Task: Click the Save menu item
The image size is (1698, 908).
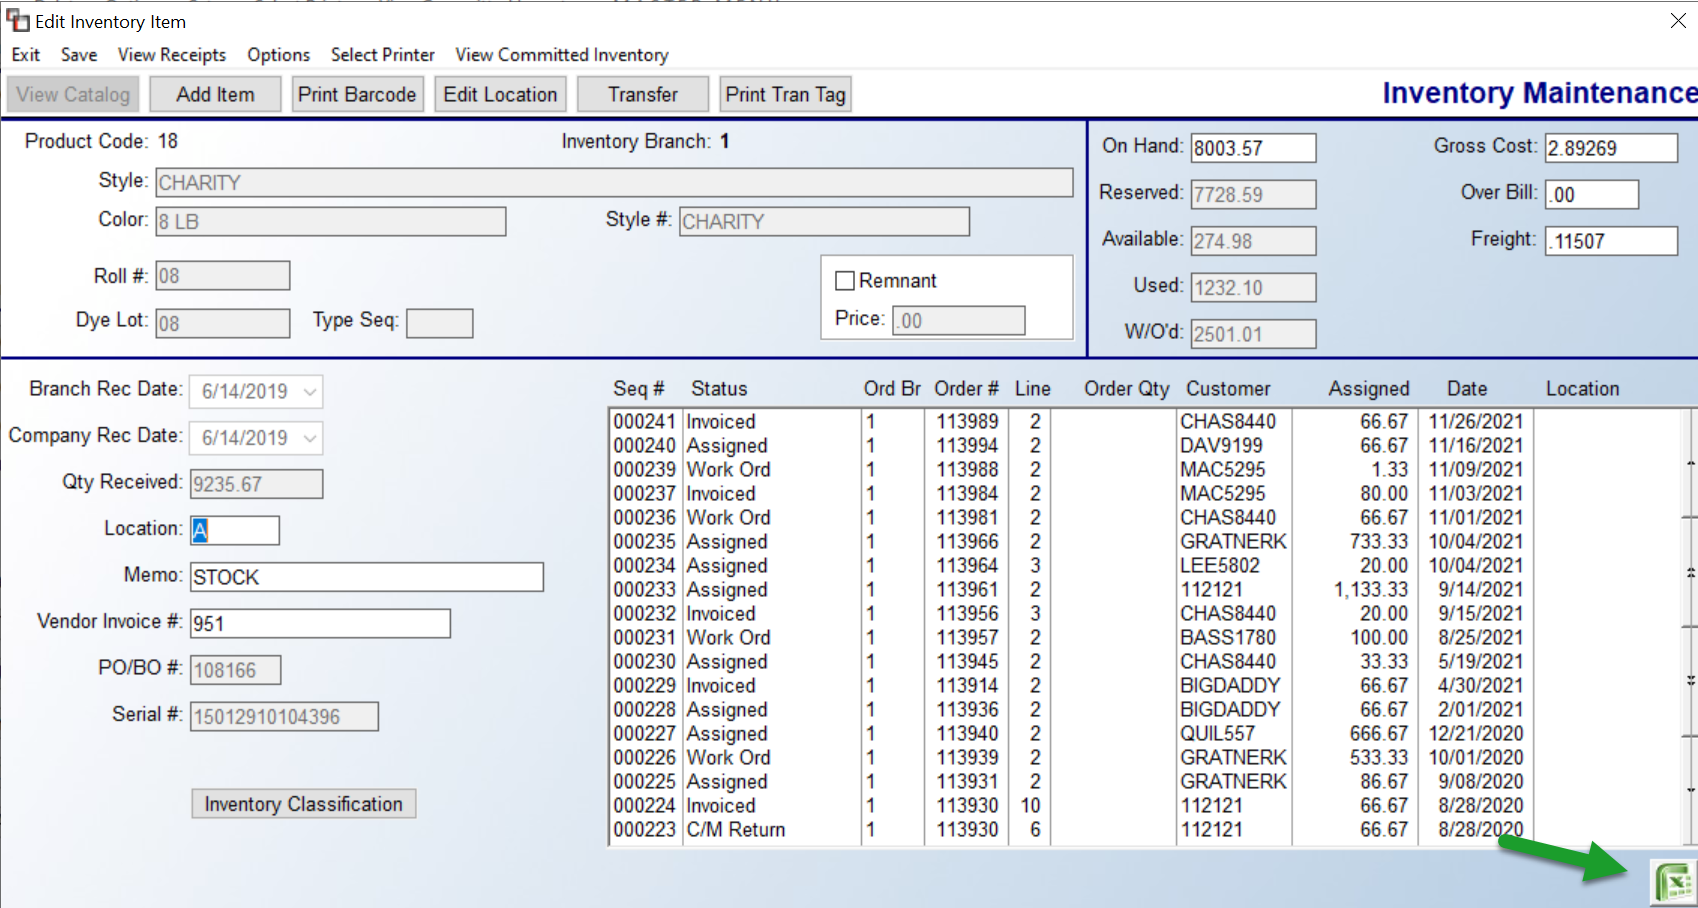Action: pos(79,55)
